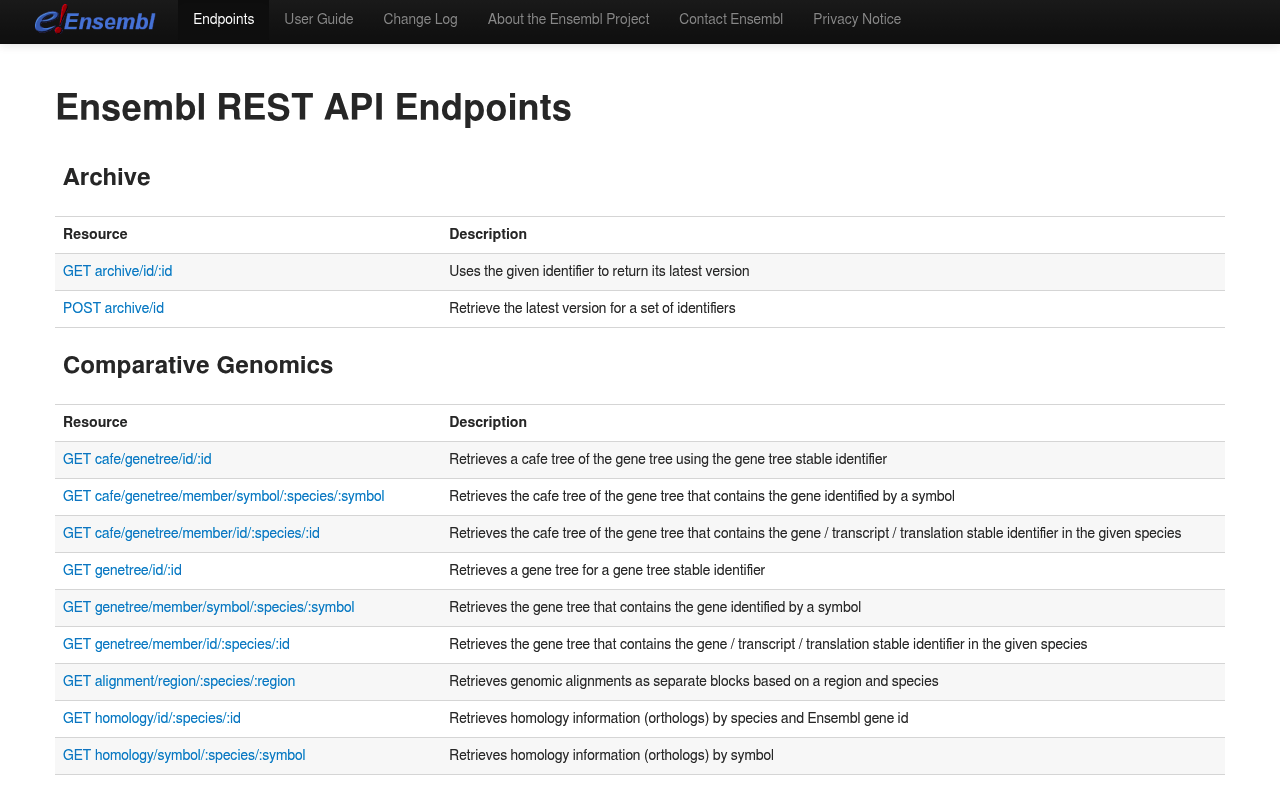The width and height of the screenshot is (1280, 800).
Task: Open GET homology/symbol/:species/:symbol link
Action: 184,755
